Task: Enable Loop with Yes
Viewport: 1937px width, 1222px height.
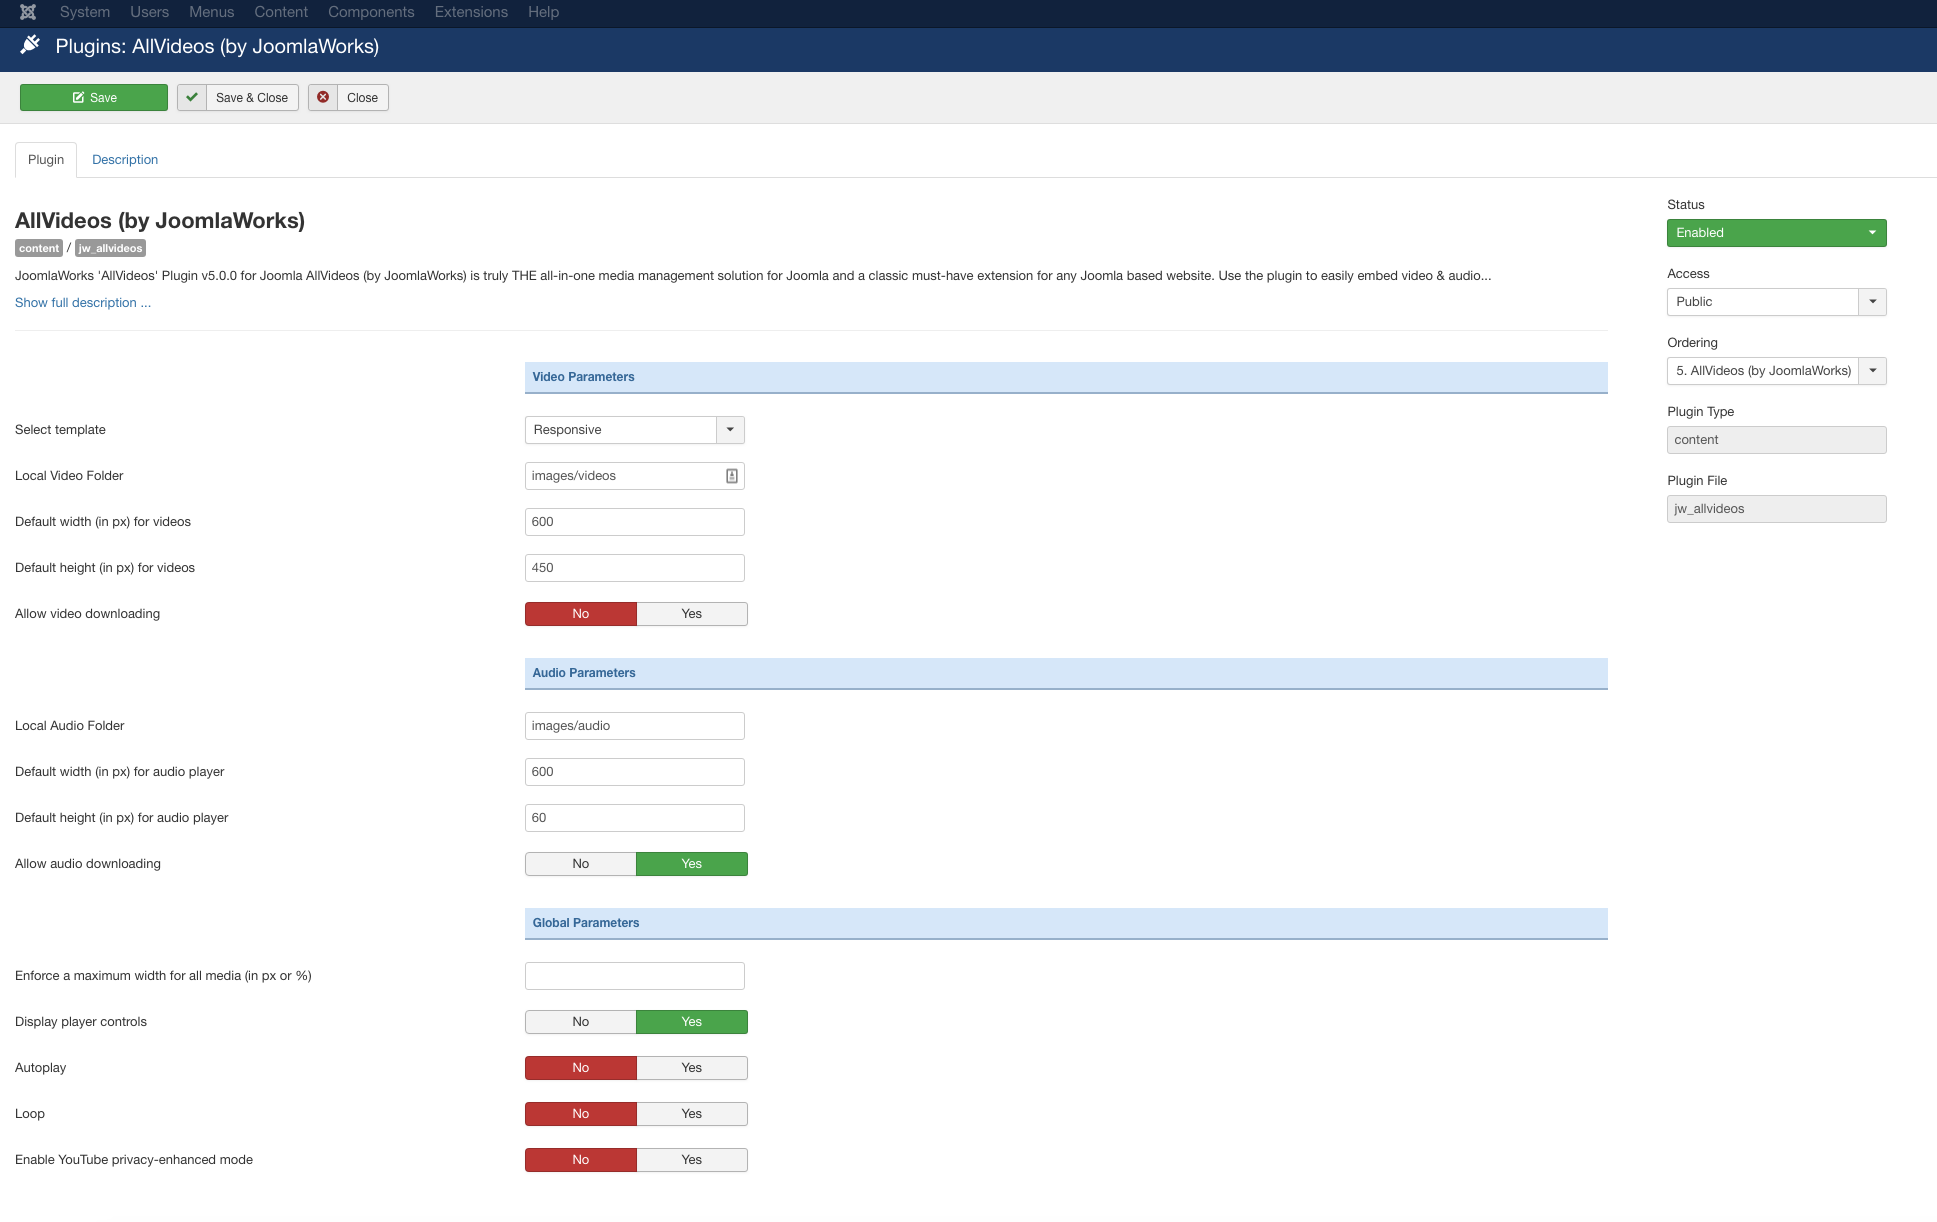Action: pos(692,1114)
